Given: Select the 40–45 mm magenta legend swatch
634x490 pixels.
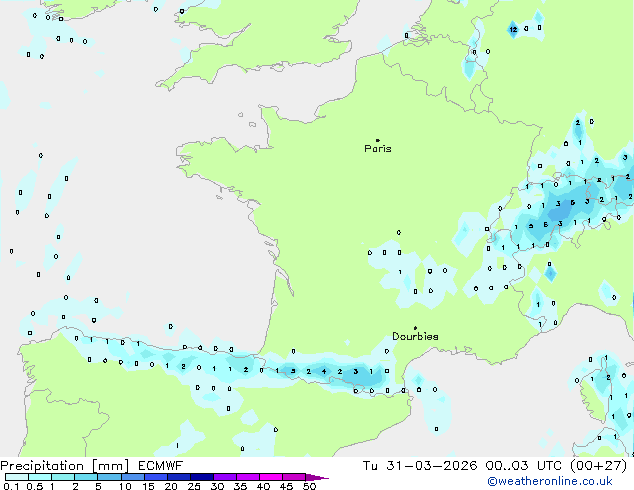Looking at the screenshot, I should point(271,477).
